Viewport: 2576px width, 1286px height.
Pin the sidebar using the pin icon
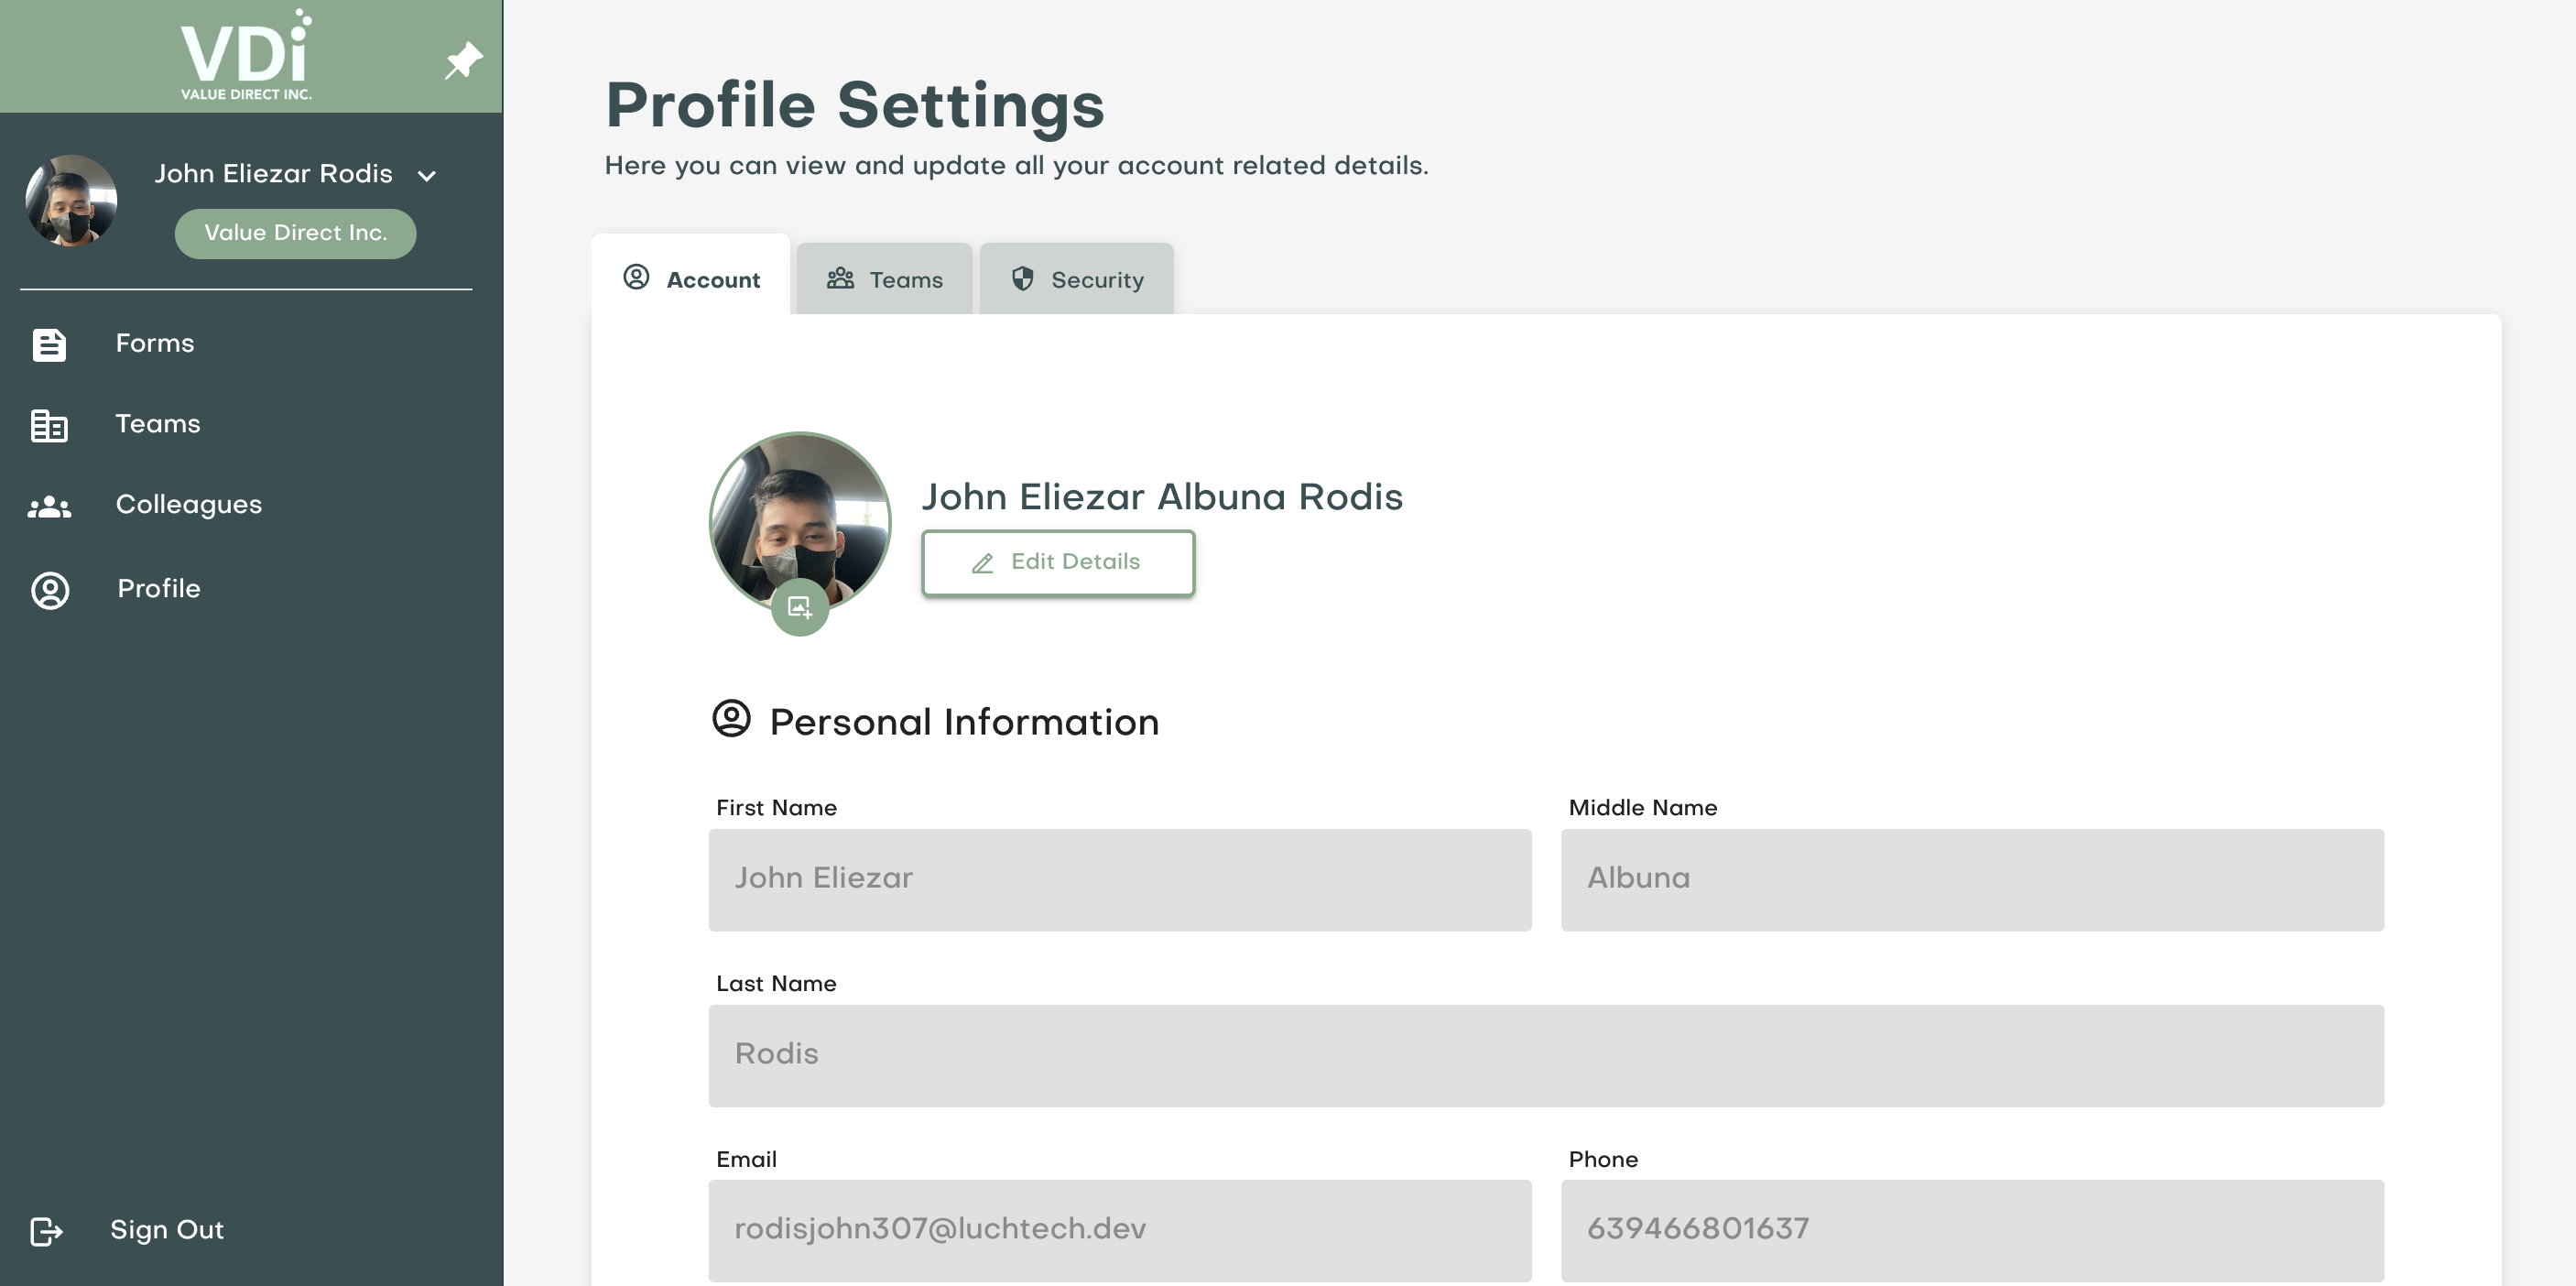click(462, 62)
